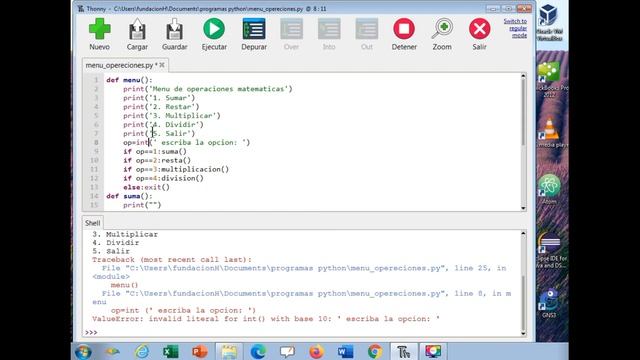Open Excel from the taskbar
This screenshot has width=640, height=360.
tap(171, 351)
